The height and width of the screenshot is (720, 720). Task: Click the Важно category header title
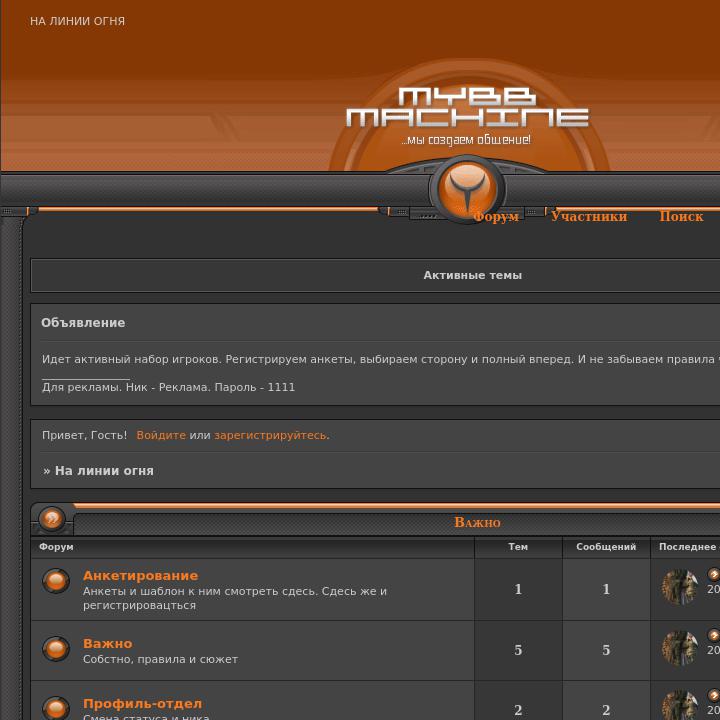[x=477, y=522]
